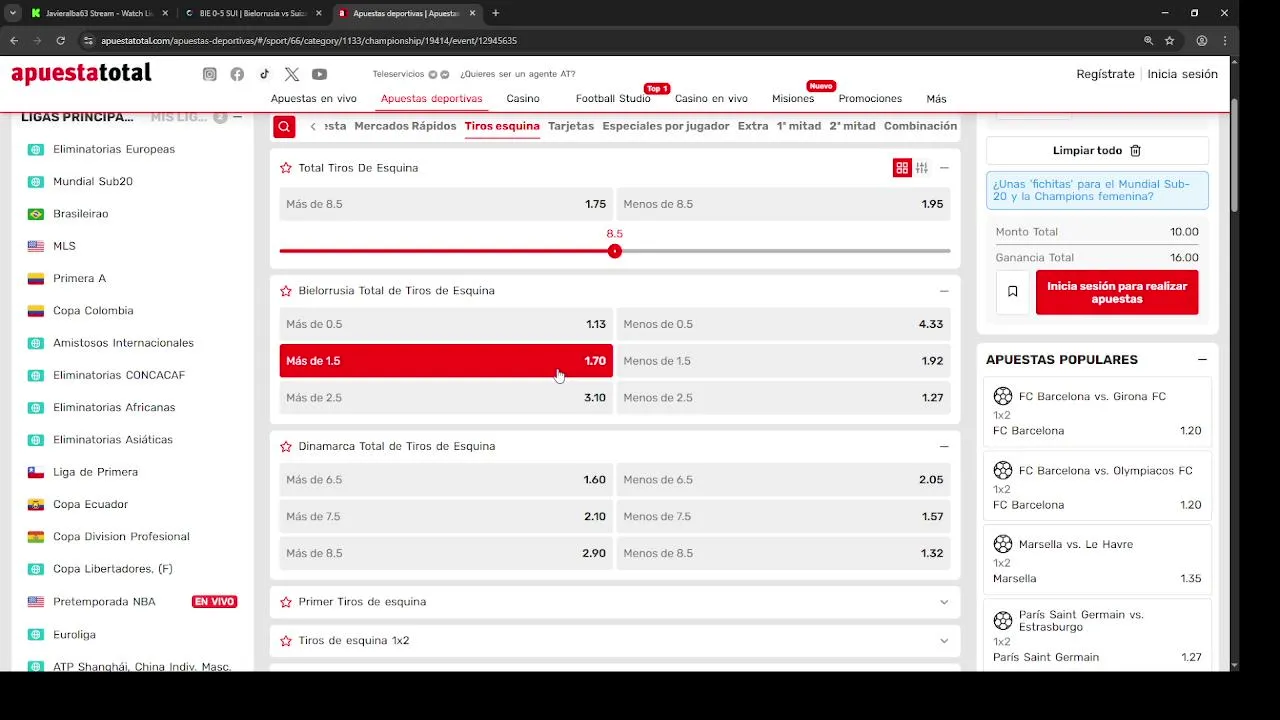This screenshot has width=1280, height=720.
Task: Open the Casino menu item
Action: (x=523, y=99)
